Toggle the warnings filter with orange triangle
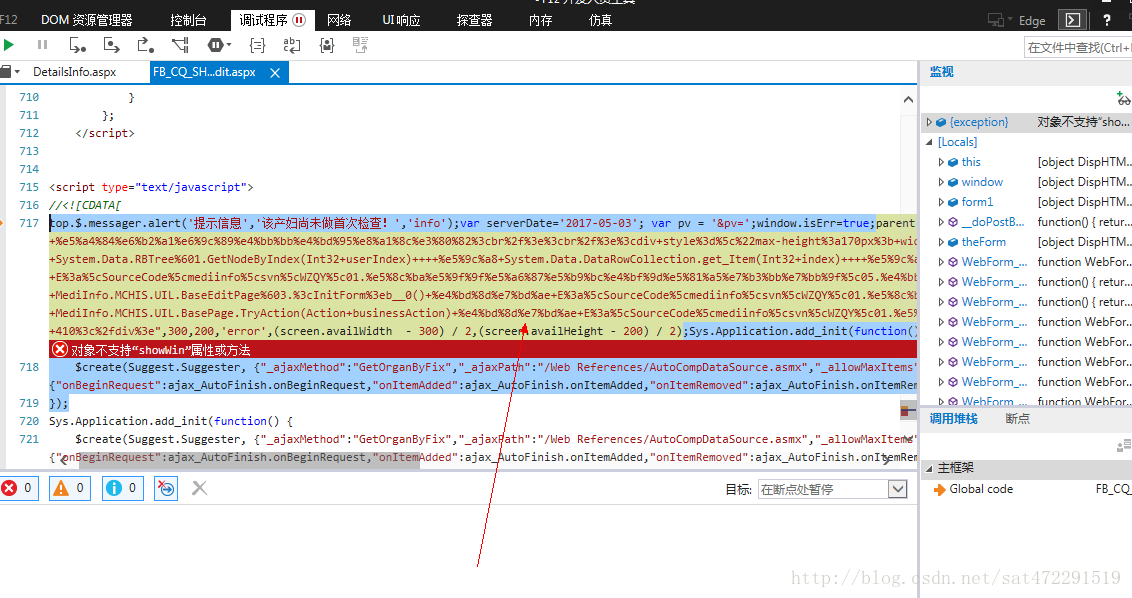Viewport: 1132px width, 598px height. pyautogui.click(x=70, y=488)
